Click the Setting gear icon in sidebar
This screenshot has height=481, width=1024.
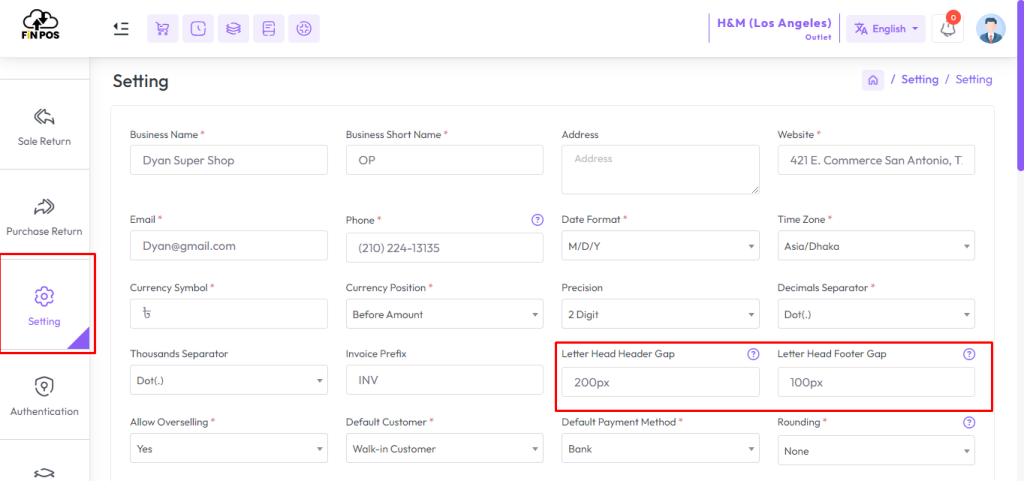pos(44,296)
